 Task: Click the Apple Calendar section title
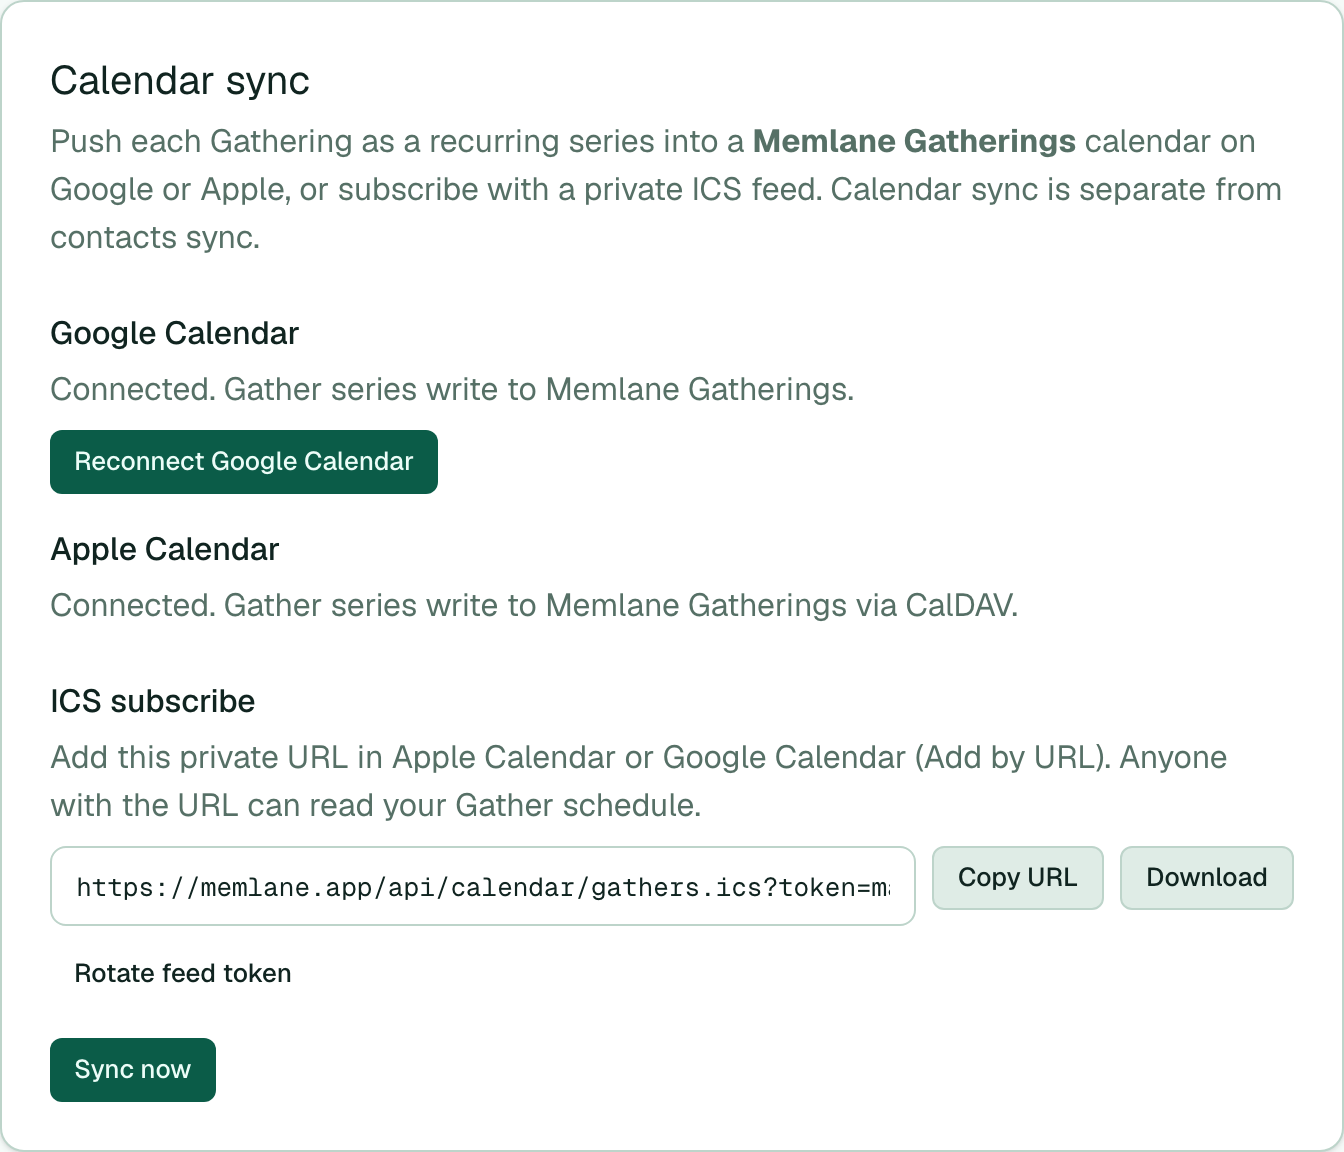click(165, 550)
